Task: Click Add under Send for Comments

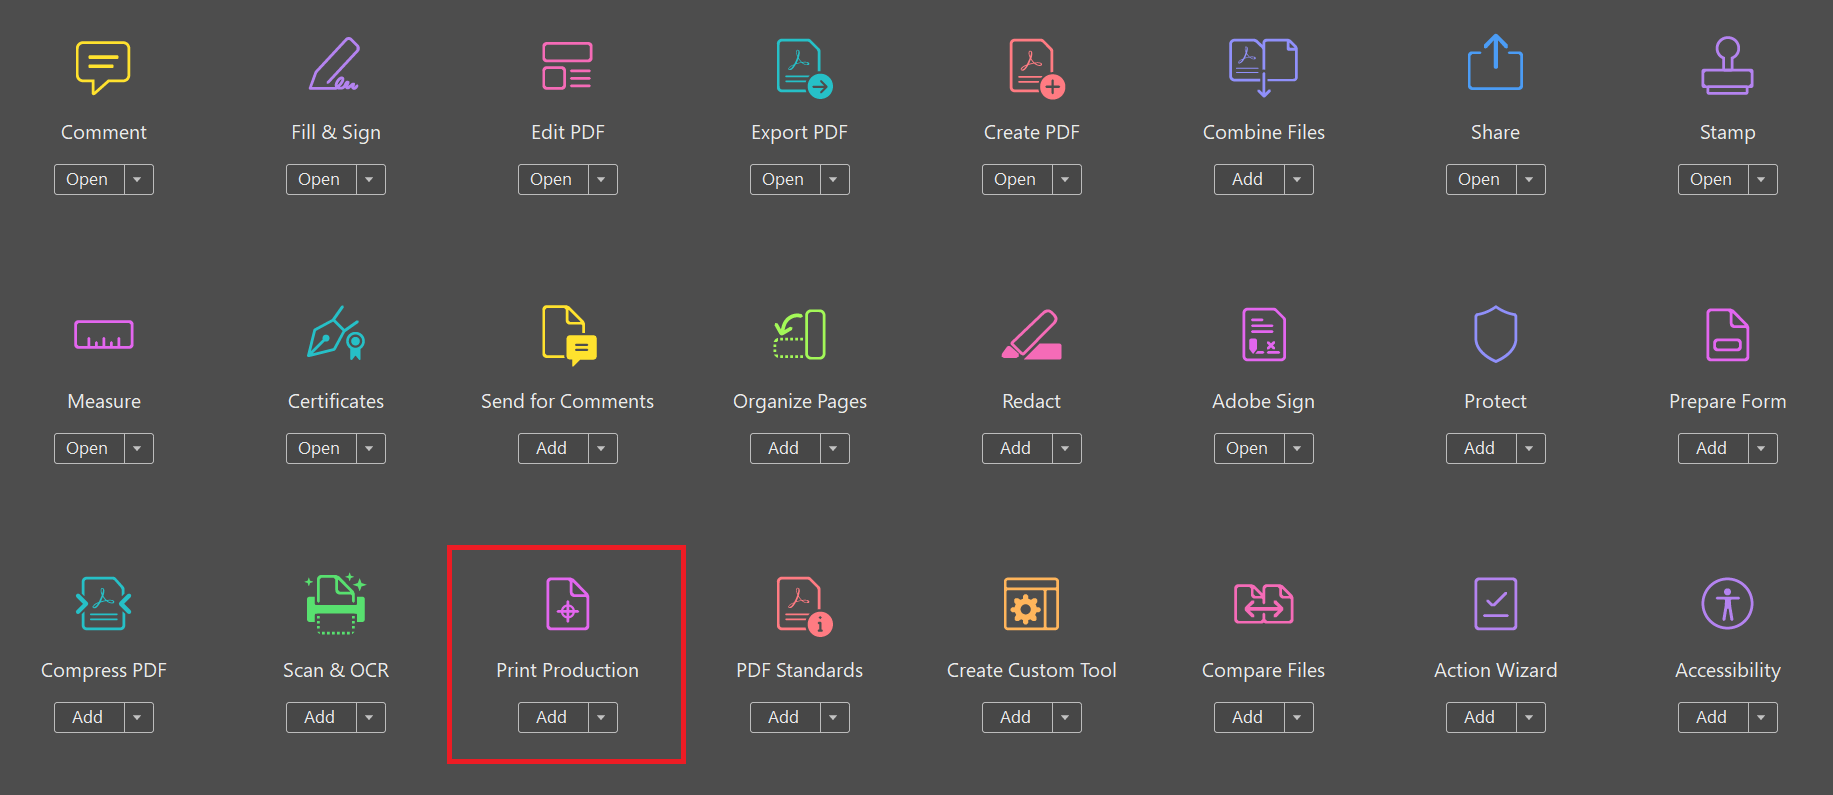Action: point(552,449)
